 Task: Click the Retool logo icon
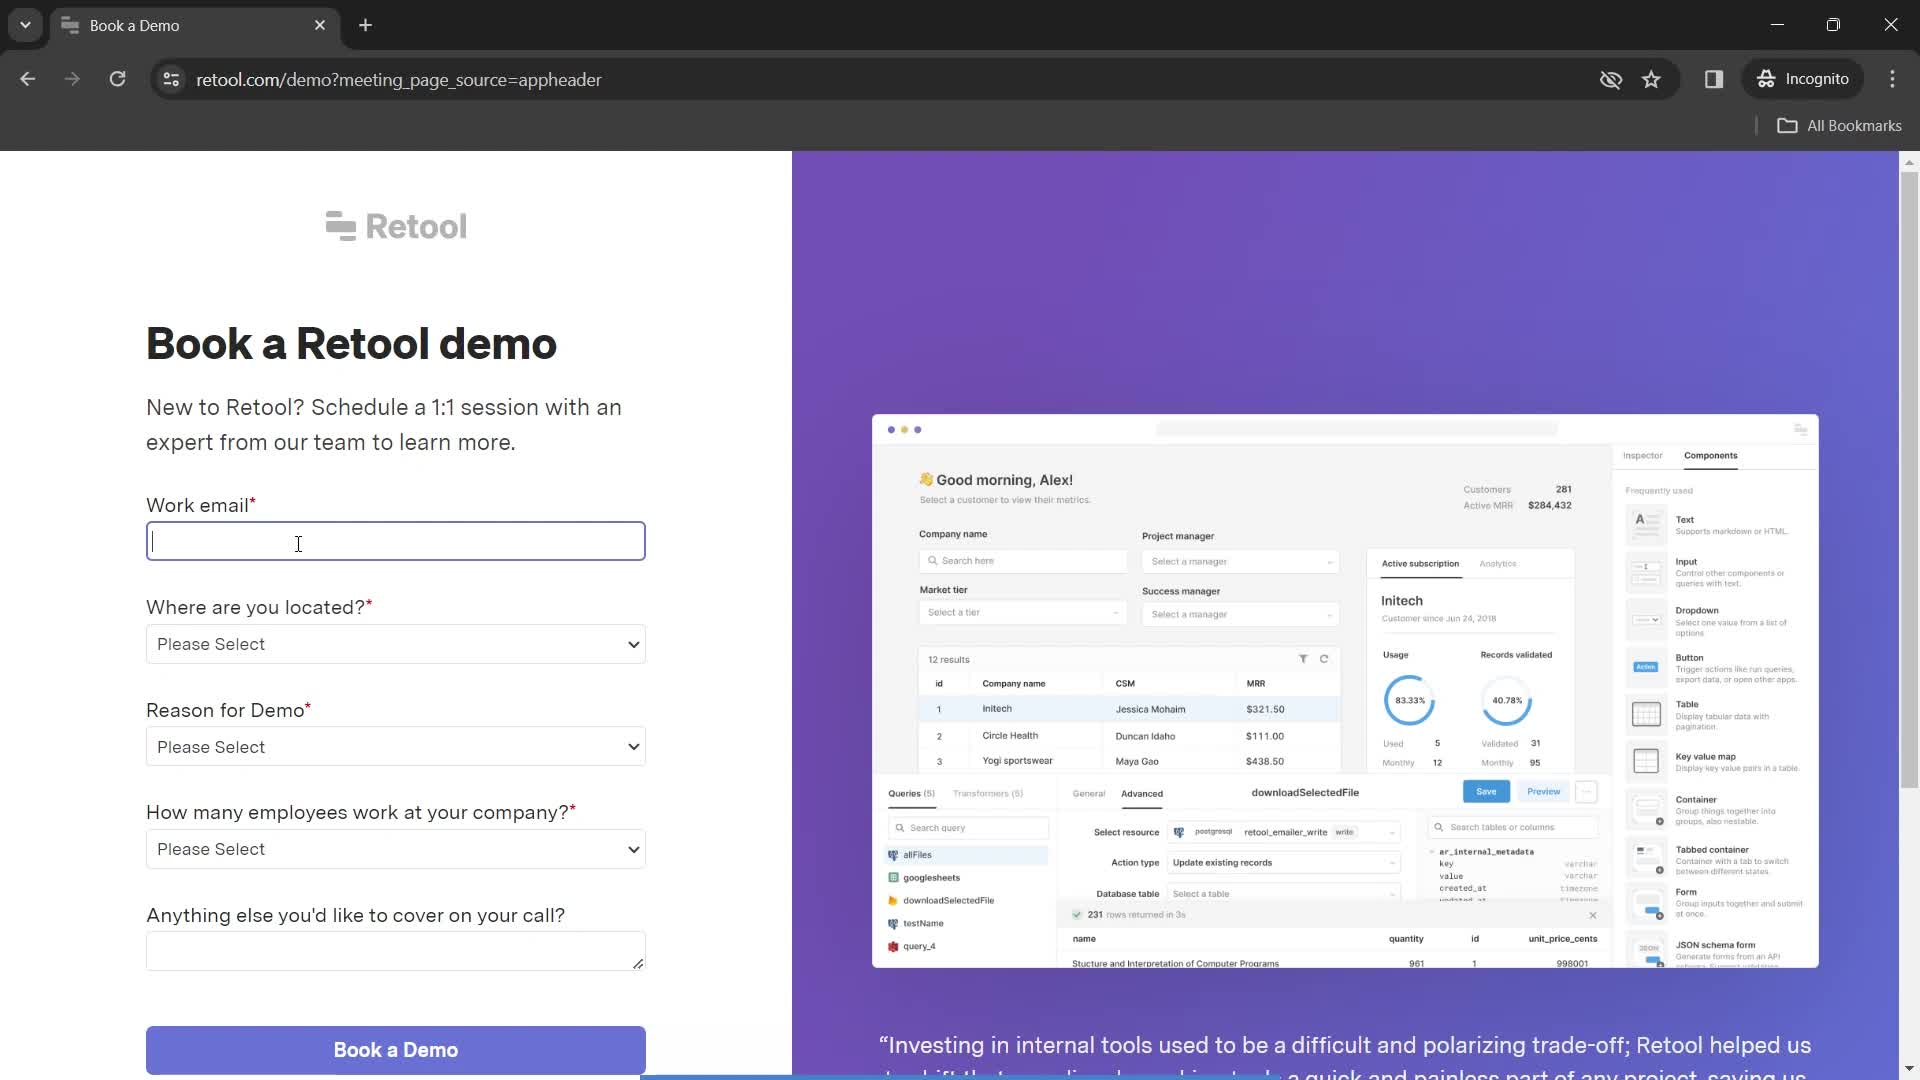pos(339,224)
